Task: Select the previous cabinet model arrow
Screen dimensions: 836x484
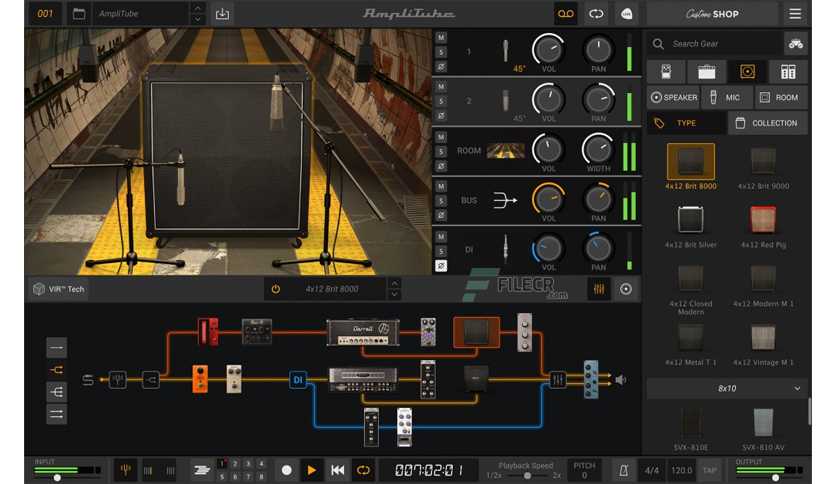Action: [x=394, y=283]
